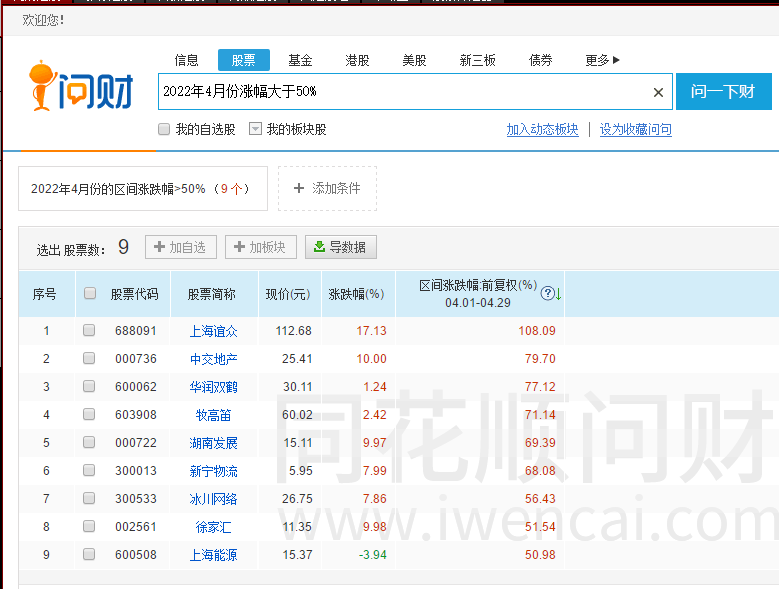Open the 设为收藏问句 link
Image resolution: width=779 pixels, height=589 pixels.
click(635, 129)
